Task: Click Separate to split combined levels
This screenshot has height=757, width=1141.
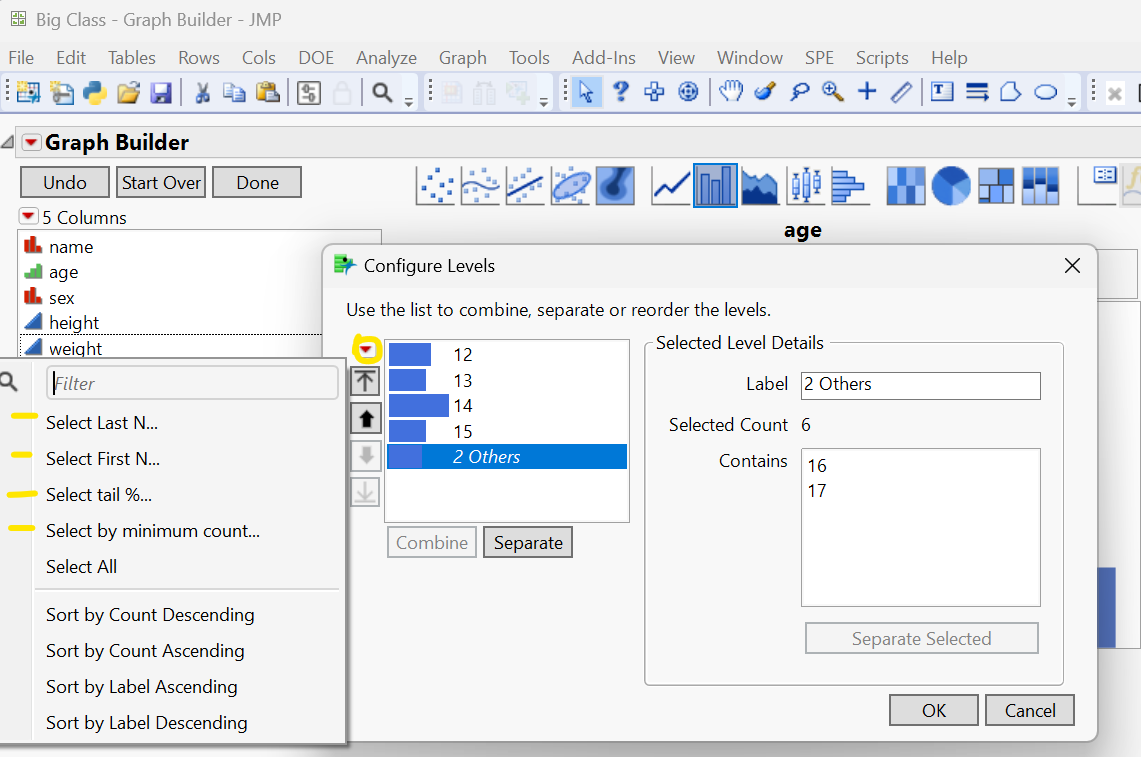Action: point(527,541)
